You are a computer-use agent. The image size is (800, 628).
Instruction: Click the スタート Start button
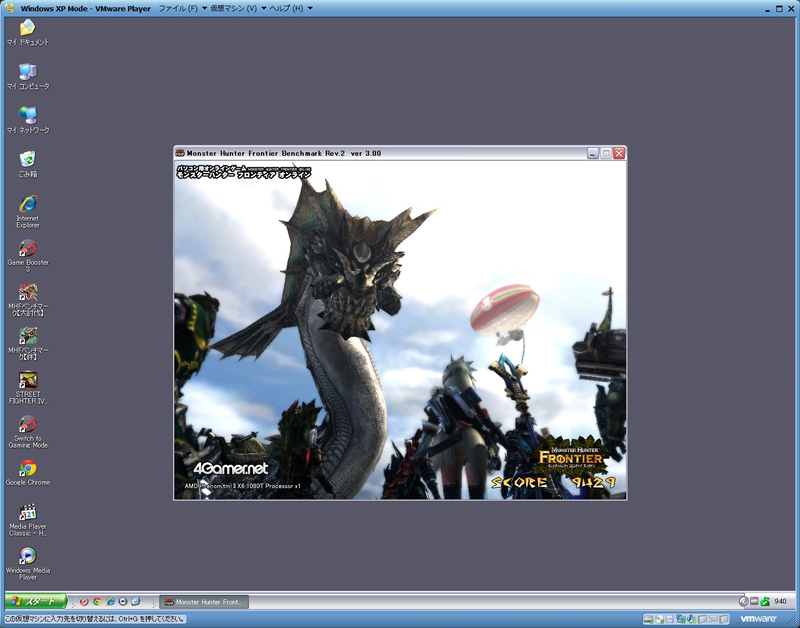[36, 601]
